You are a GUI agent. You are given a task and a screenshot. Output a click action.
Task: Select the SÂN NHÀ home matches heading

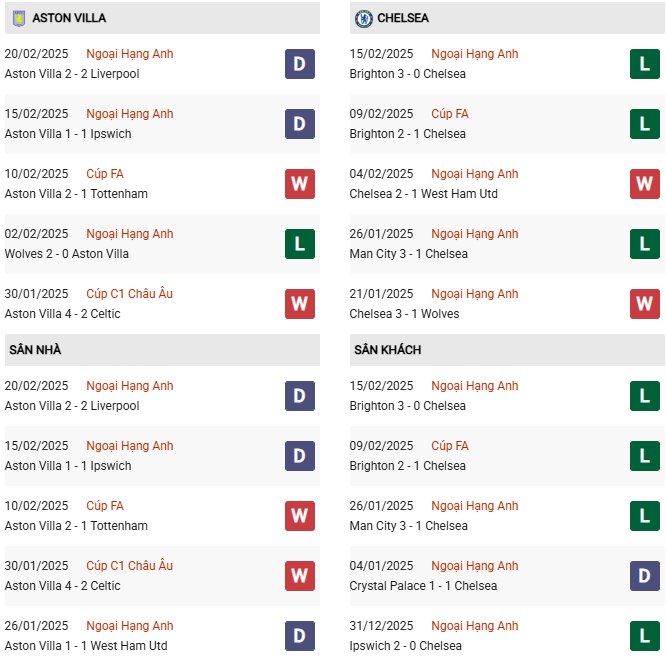35,350
